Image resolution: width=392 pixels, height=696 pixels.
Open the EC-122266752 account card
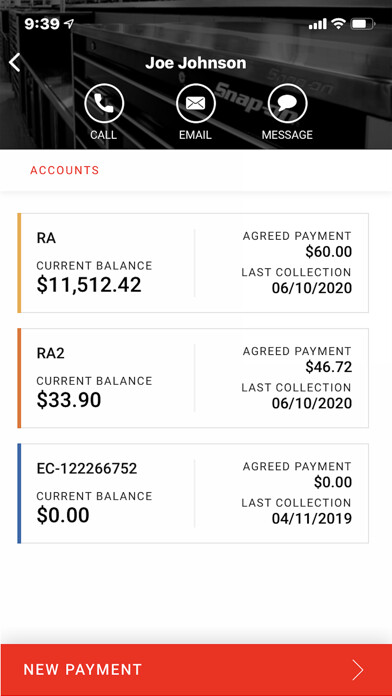193,493
